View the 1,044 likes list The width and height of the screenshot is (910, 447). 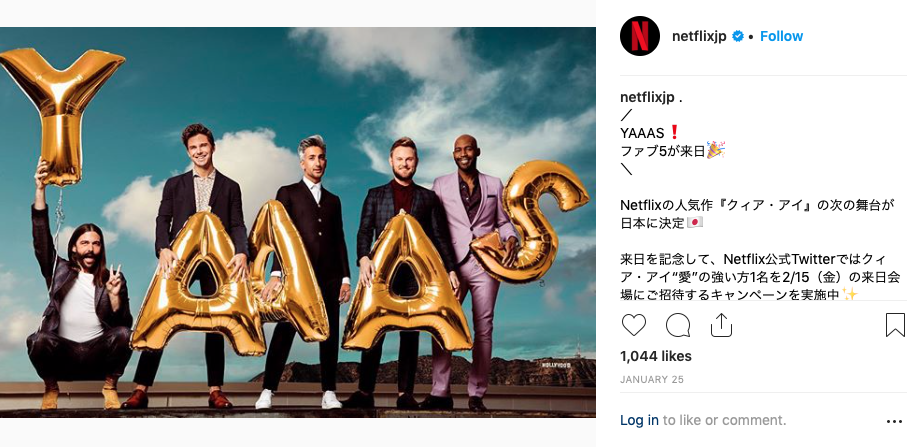click(x=656, y=356)
